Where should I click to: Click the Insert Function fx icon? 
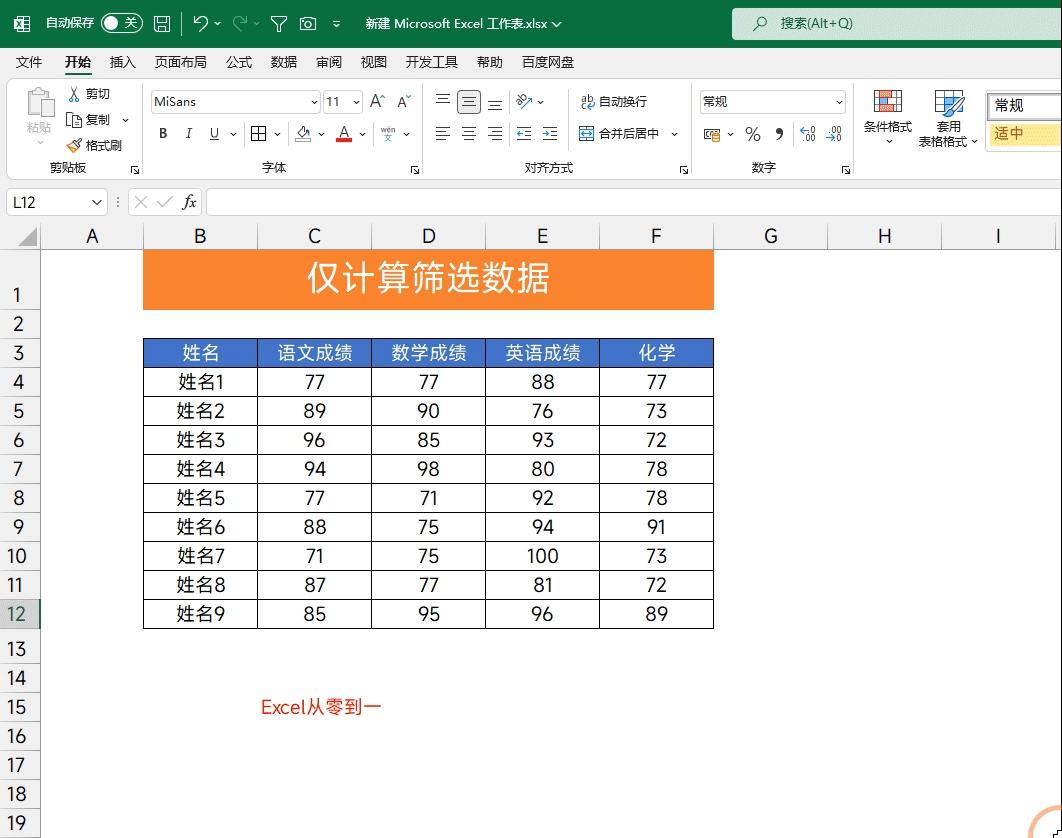[190, 202]
